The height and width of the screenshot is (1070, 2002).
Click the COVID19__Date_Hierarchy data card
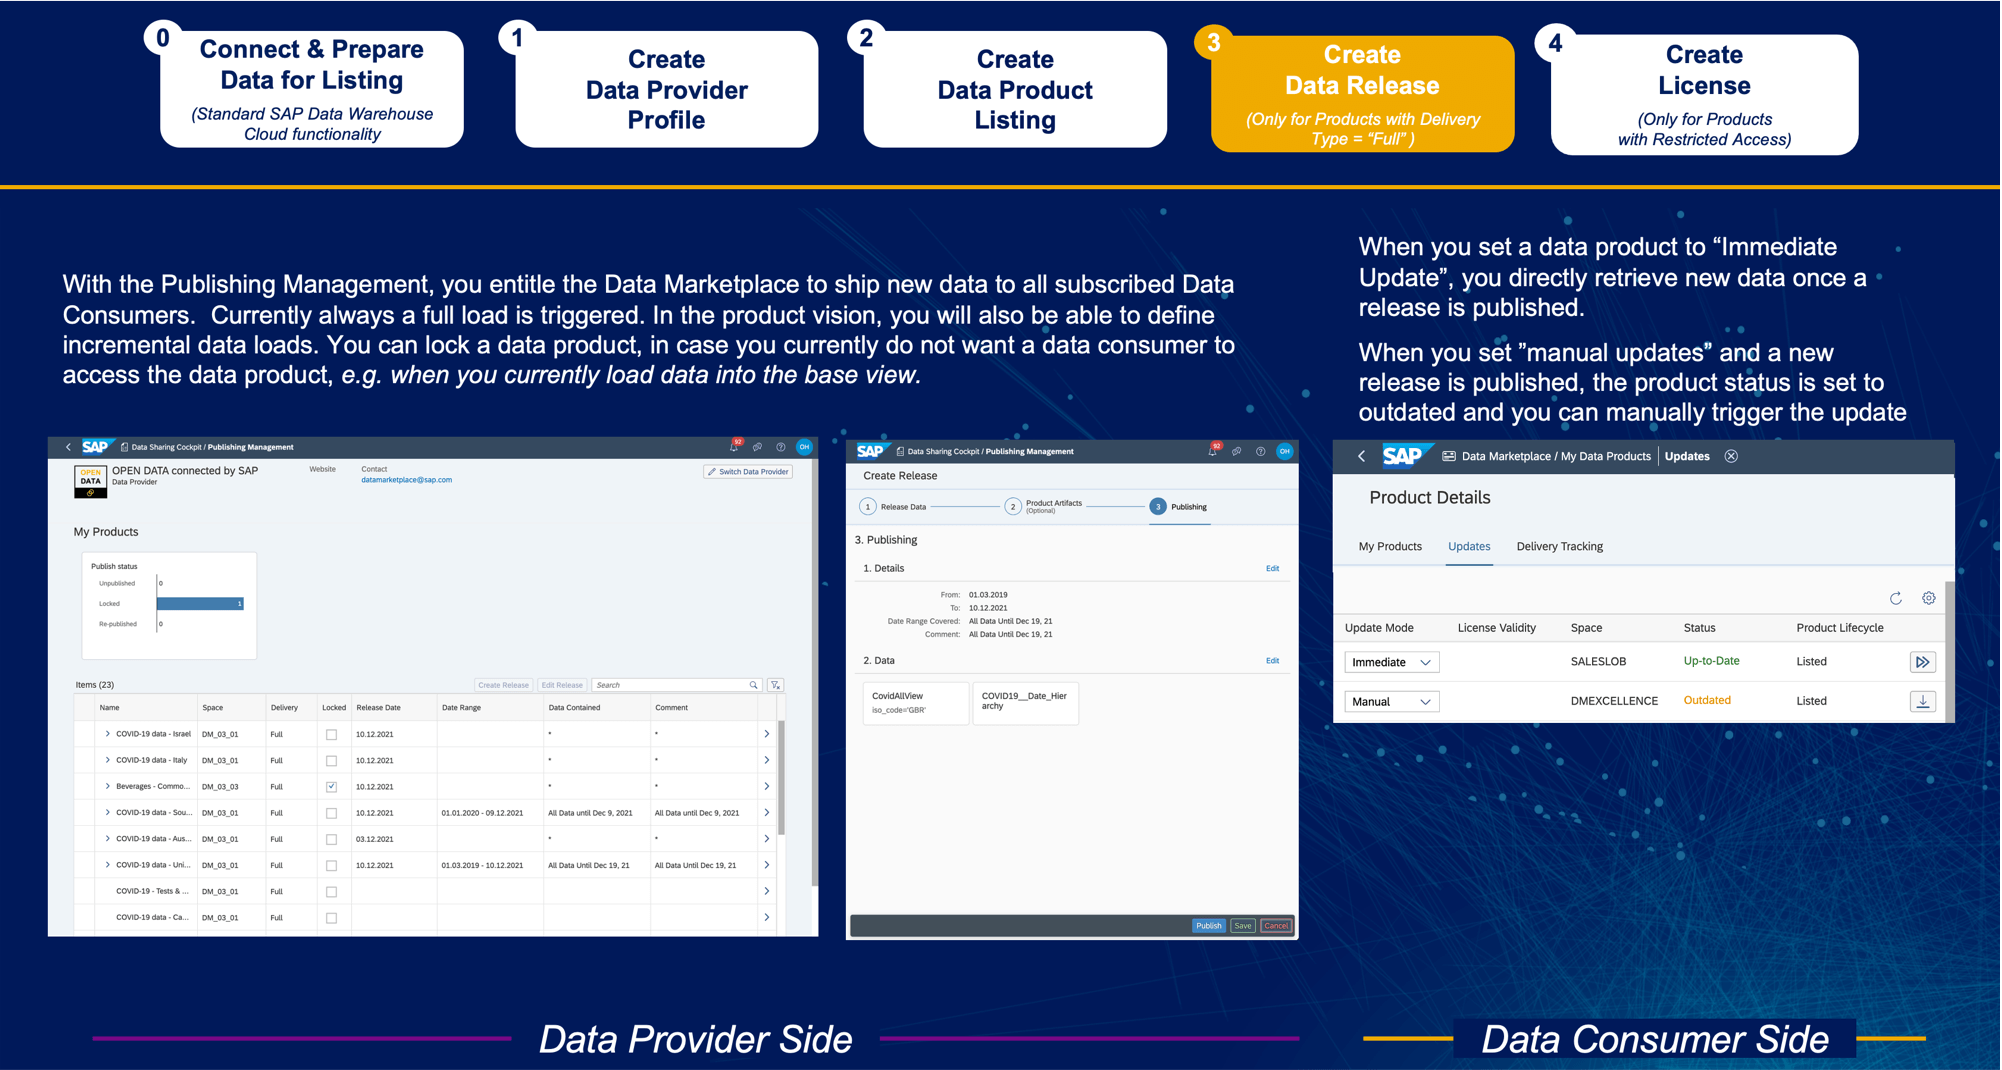[x=1026, y=703]
